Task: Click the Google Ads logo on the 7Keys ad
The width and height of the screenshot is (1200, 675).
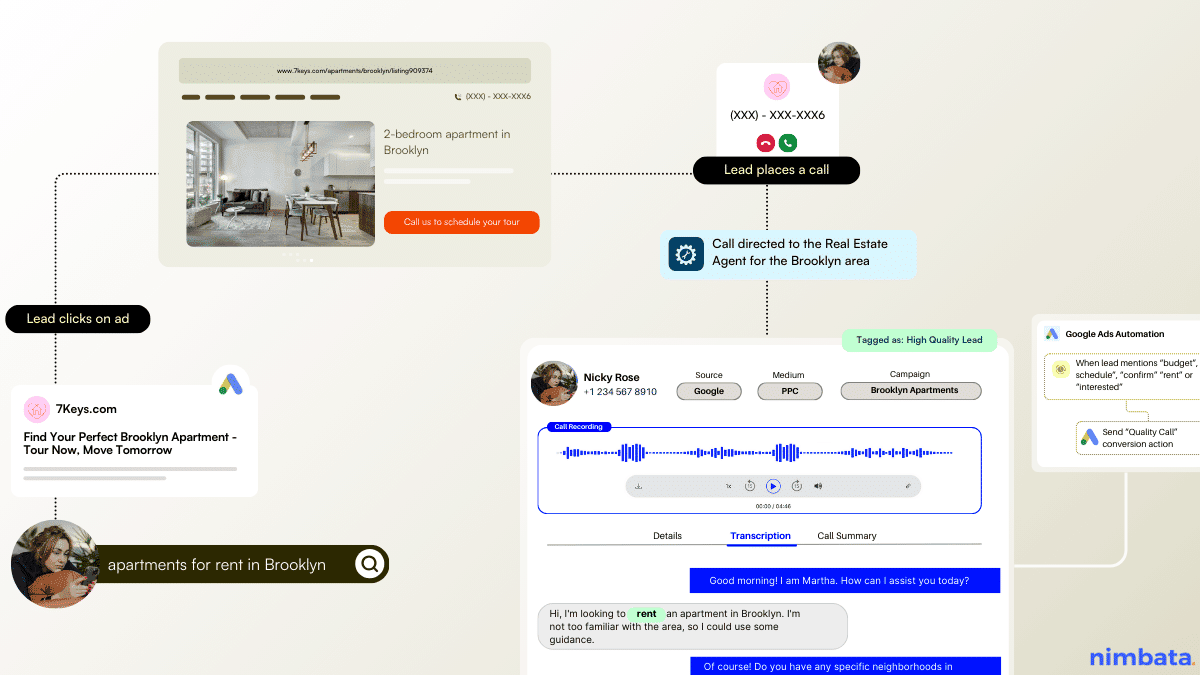Action: tap(231, 383)
